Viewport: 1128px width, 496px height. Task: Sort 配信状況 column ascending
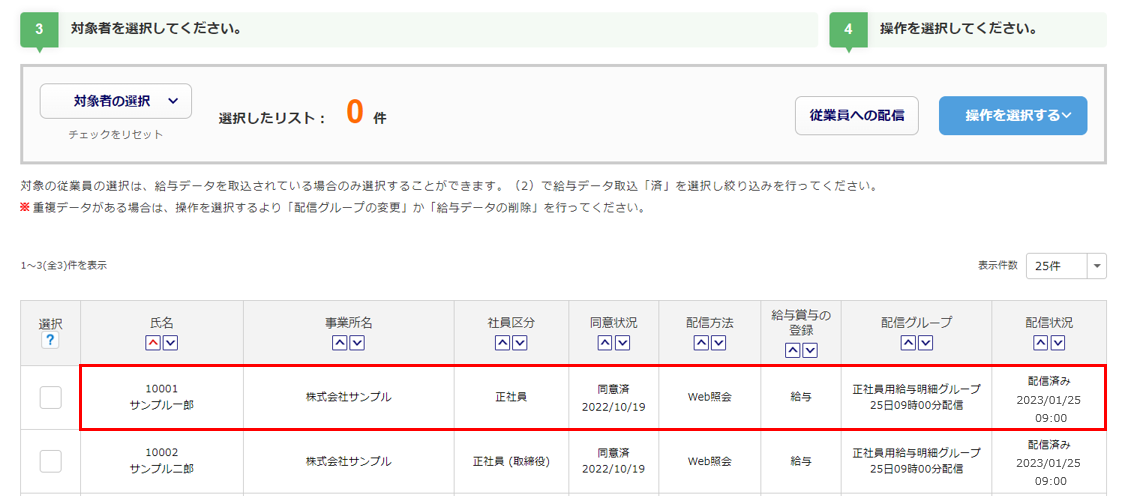[x=1040, y=343]
